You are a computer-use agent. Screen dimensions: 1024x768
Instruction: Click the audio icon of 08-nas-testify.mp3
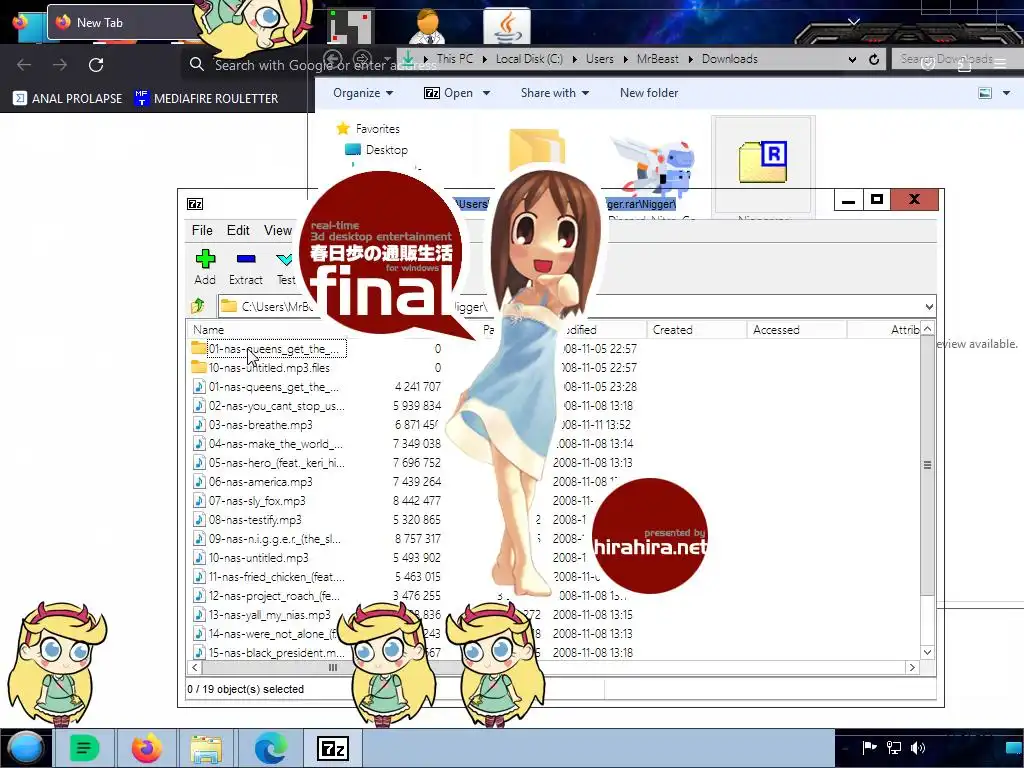[199, 520]
